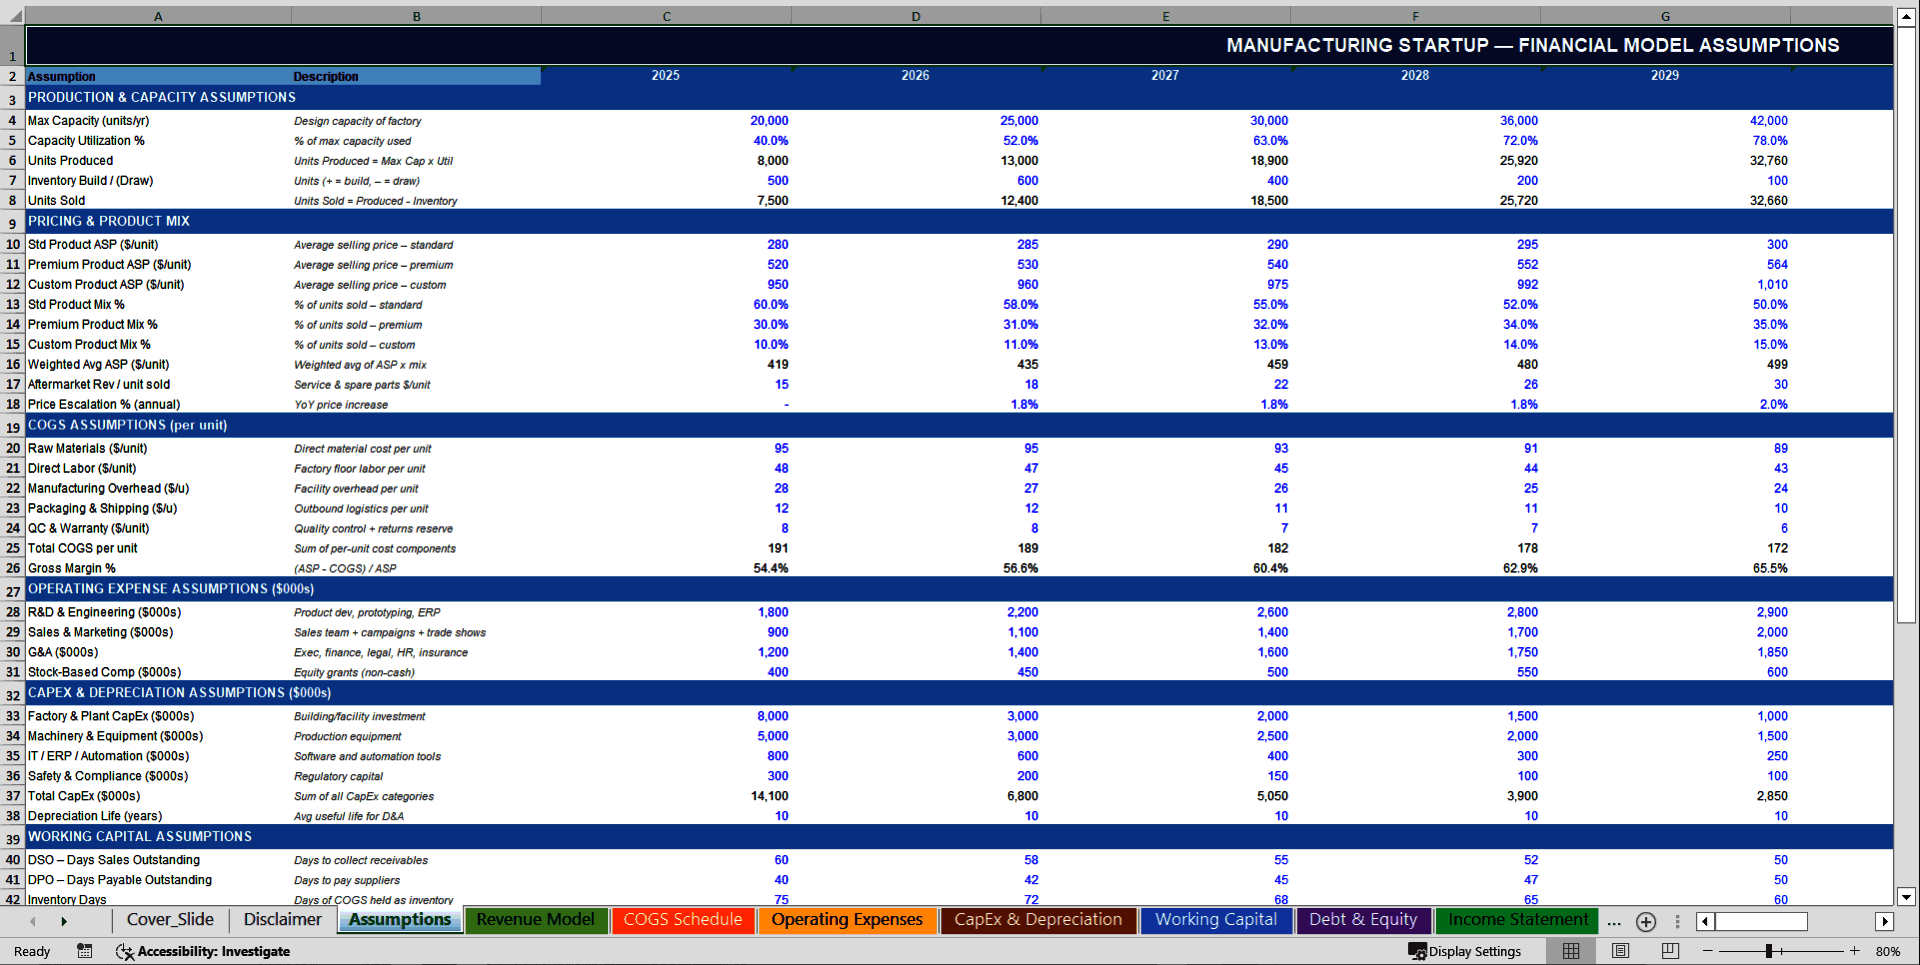
Task: Select Page Layout view icon
Action: point(1620,951)
